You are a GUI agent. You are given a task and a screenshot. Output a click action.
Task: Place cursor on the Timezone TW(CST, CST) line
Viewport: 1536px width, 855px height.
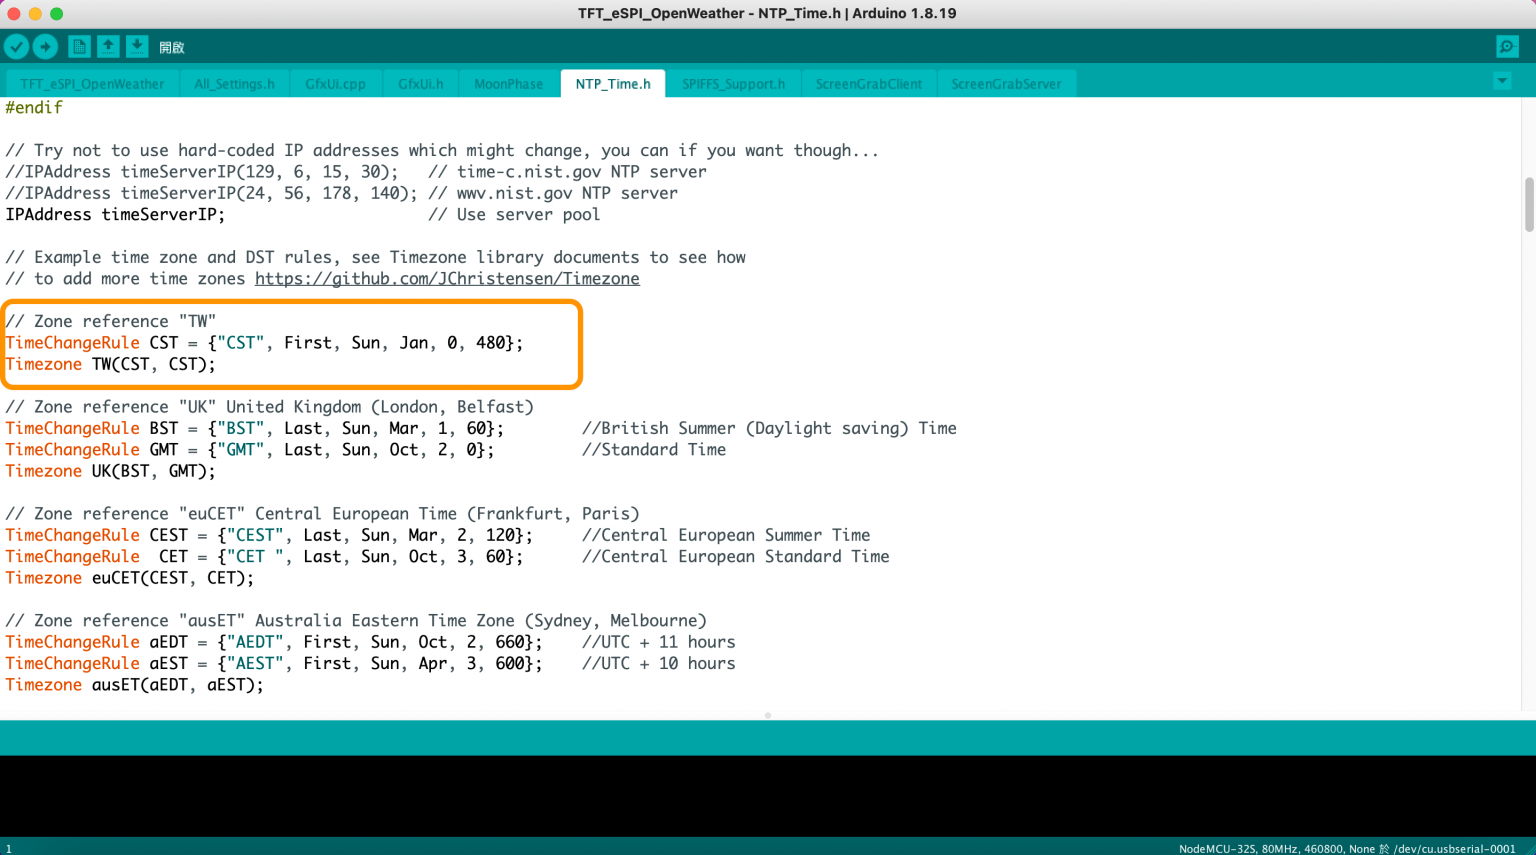point(110,364)
